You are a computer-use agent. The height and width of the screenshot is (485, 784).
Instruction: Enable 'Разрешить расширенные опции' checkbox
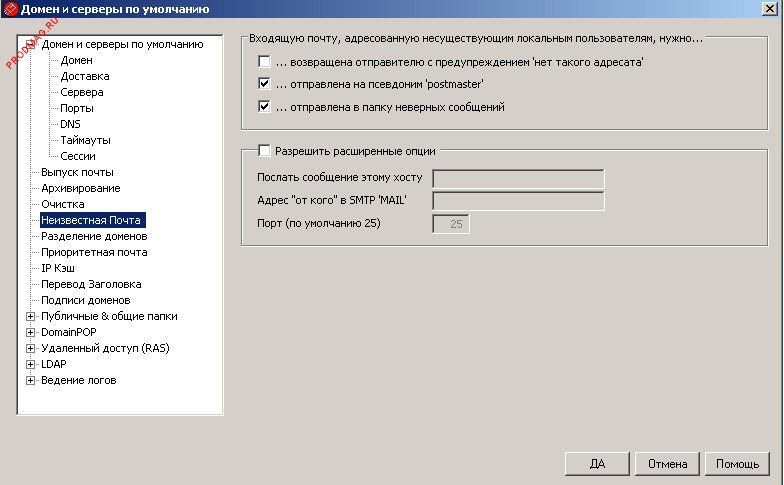tap(265, 151)
